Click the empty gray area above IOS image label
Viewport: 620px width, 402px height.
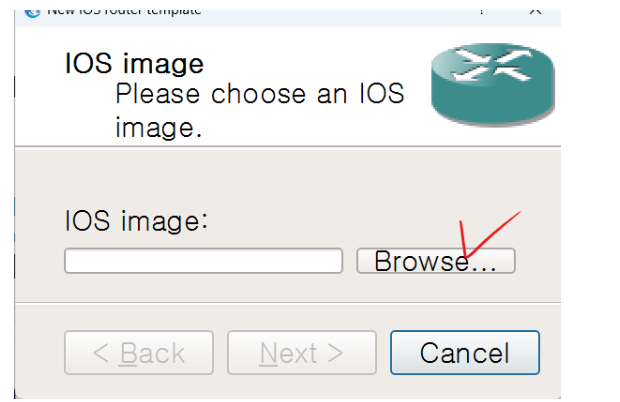[288, 176]
